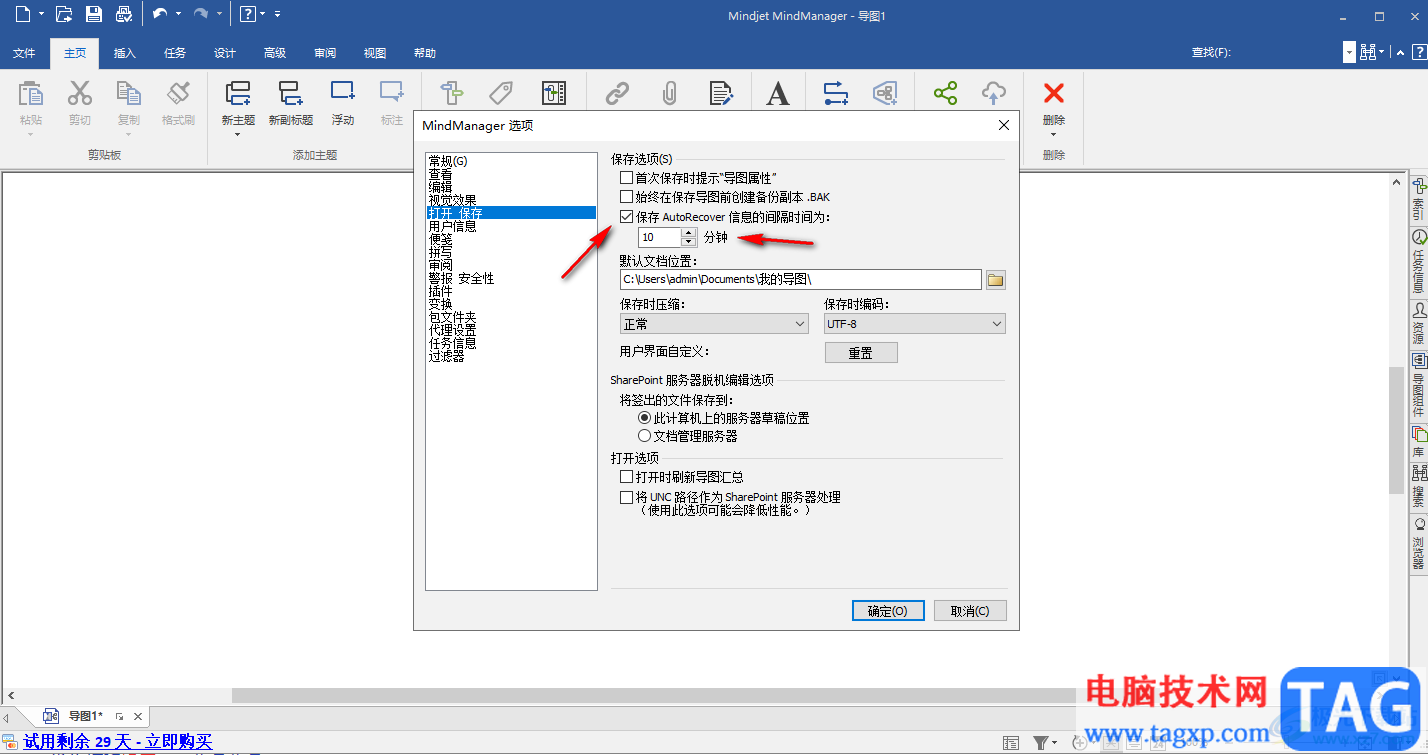Switch to the 任务 (Task) ribbon tab
This screenshot has height=755, width=1428.
tap(175, 53)
